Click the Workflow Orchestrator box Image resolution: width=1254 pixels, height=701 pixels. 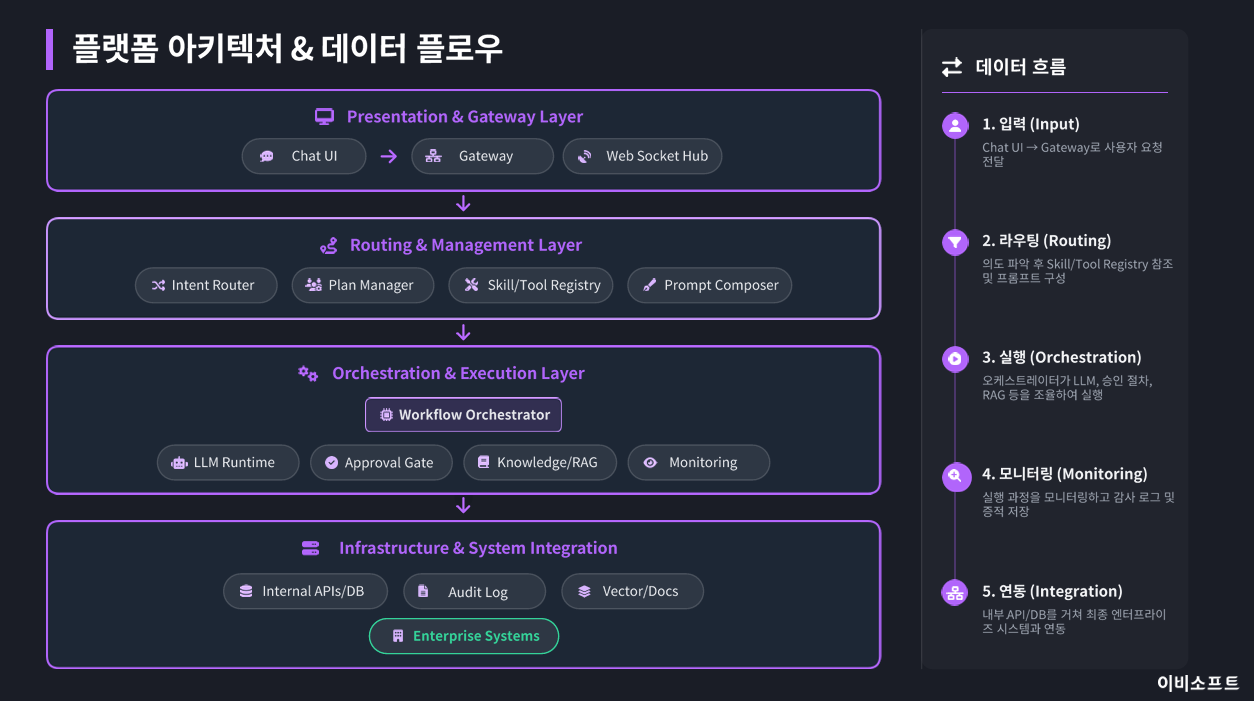click(x=463, y=415)
